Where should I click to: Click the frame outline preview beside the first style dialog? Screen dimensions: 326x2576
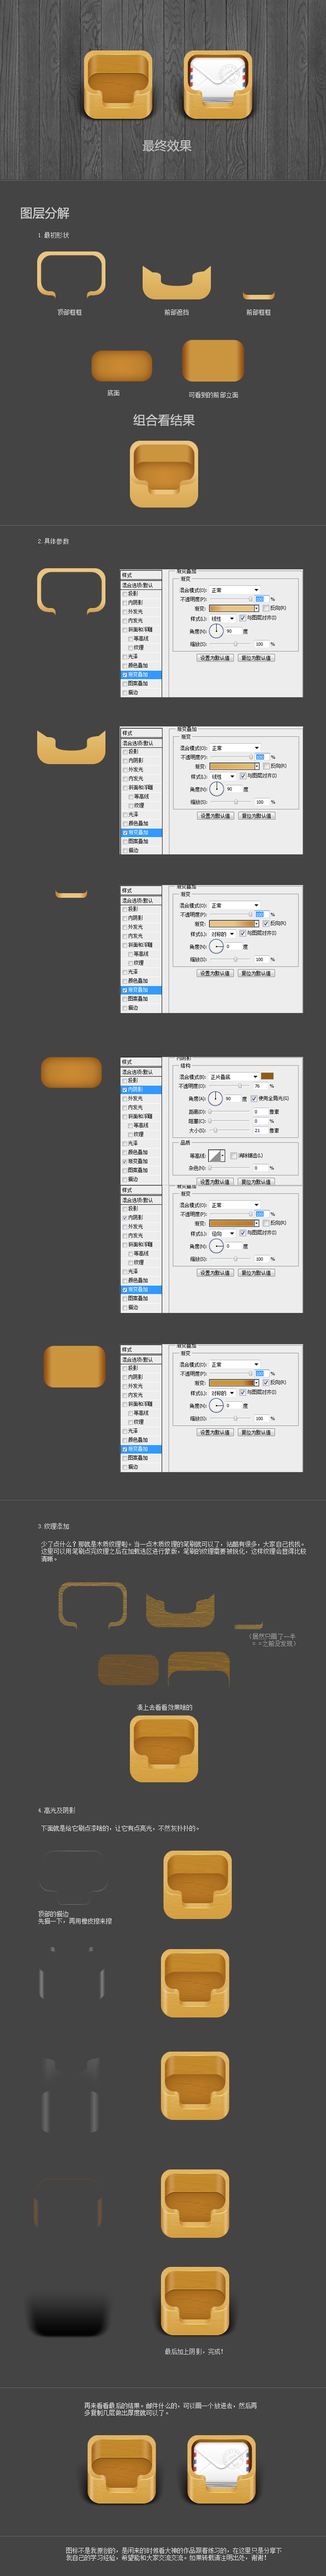click(71, 591)
